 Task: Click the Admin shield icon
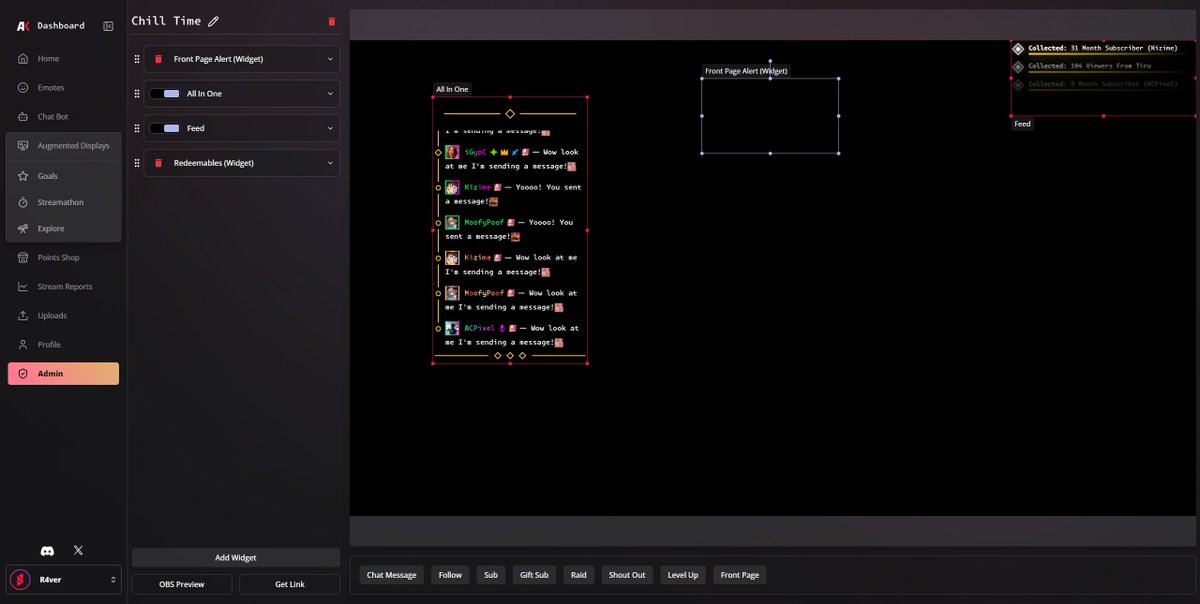[23, 374]
